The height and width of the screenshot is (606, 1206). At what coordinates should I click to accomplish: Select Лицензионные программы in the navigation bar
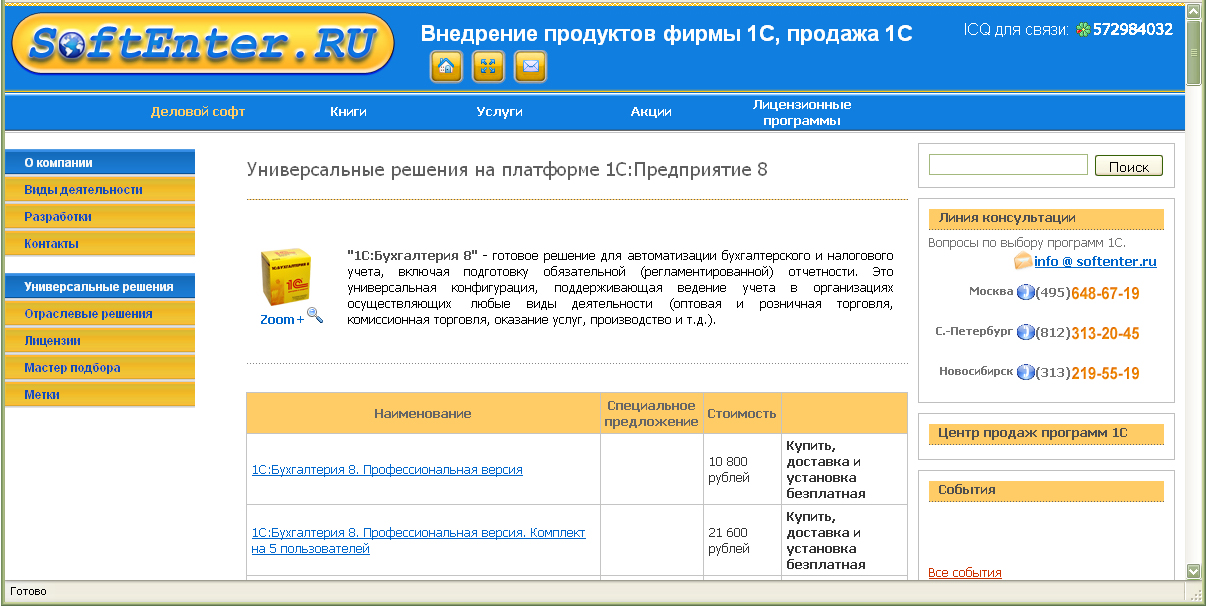click(801, 110)
